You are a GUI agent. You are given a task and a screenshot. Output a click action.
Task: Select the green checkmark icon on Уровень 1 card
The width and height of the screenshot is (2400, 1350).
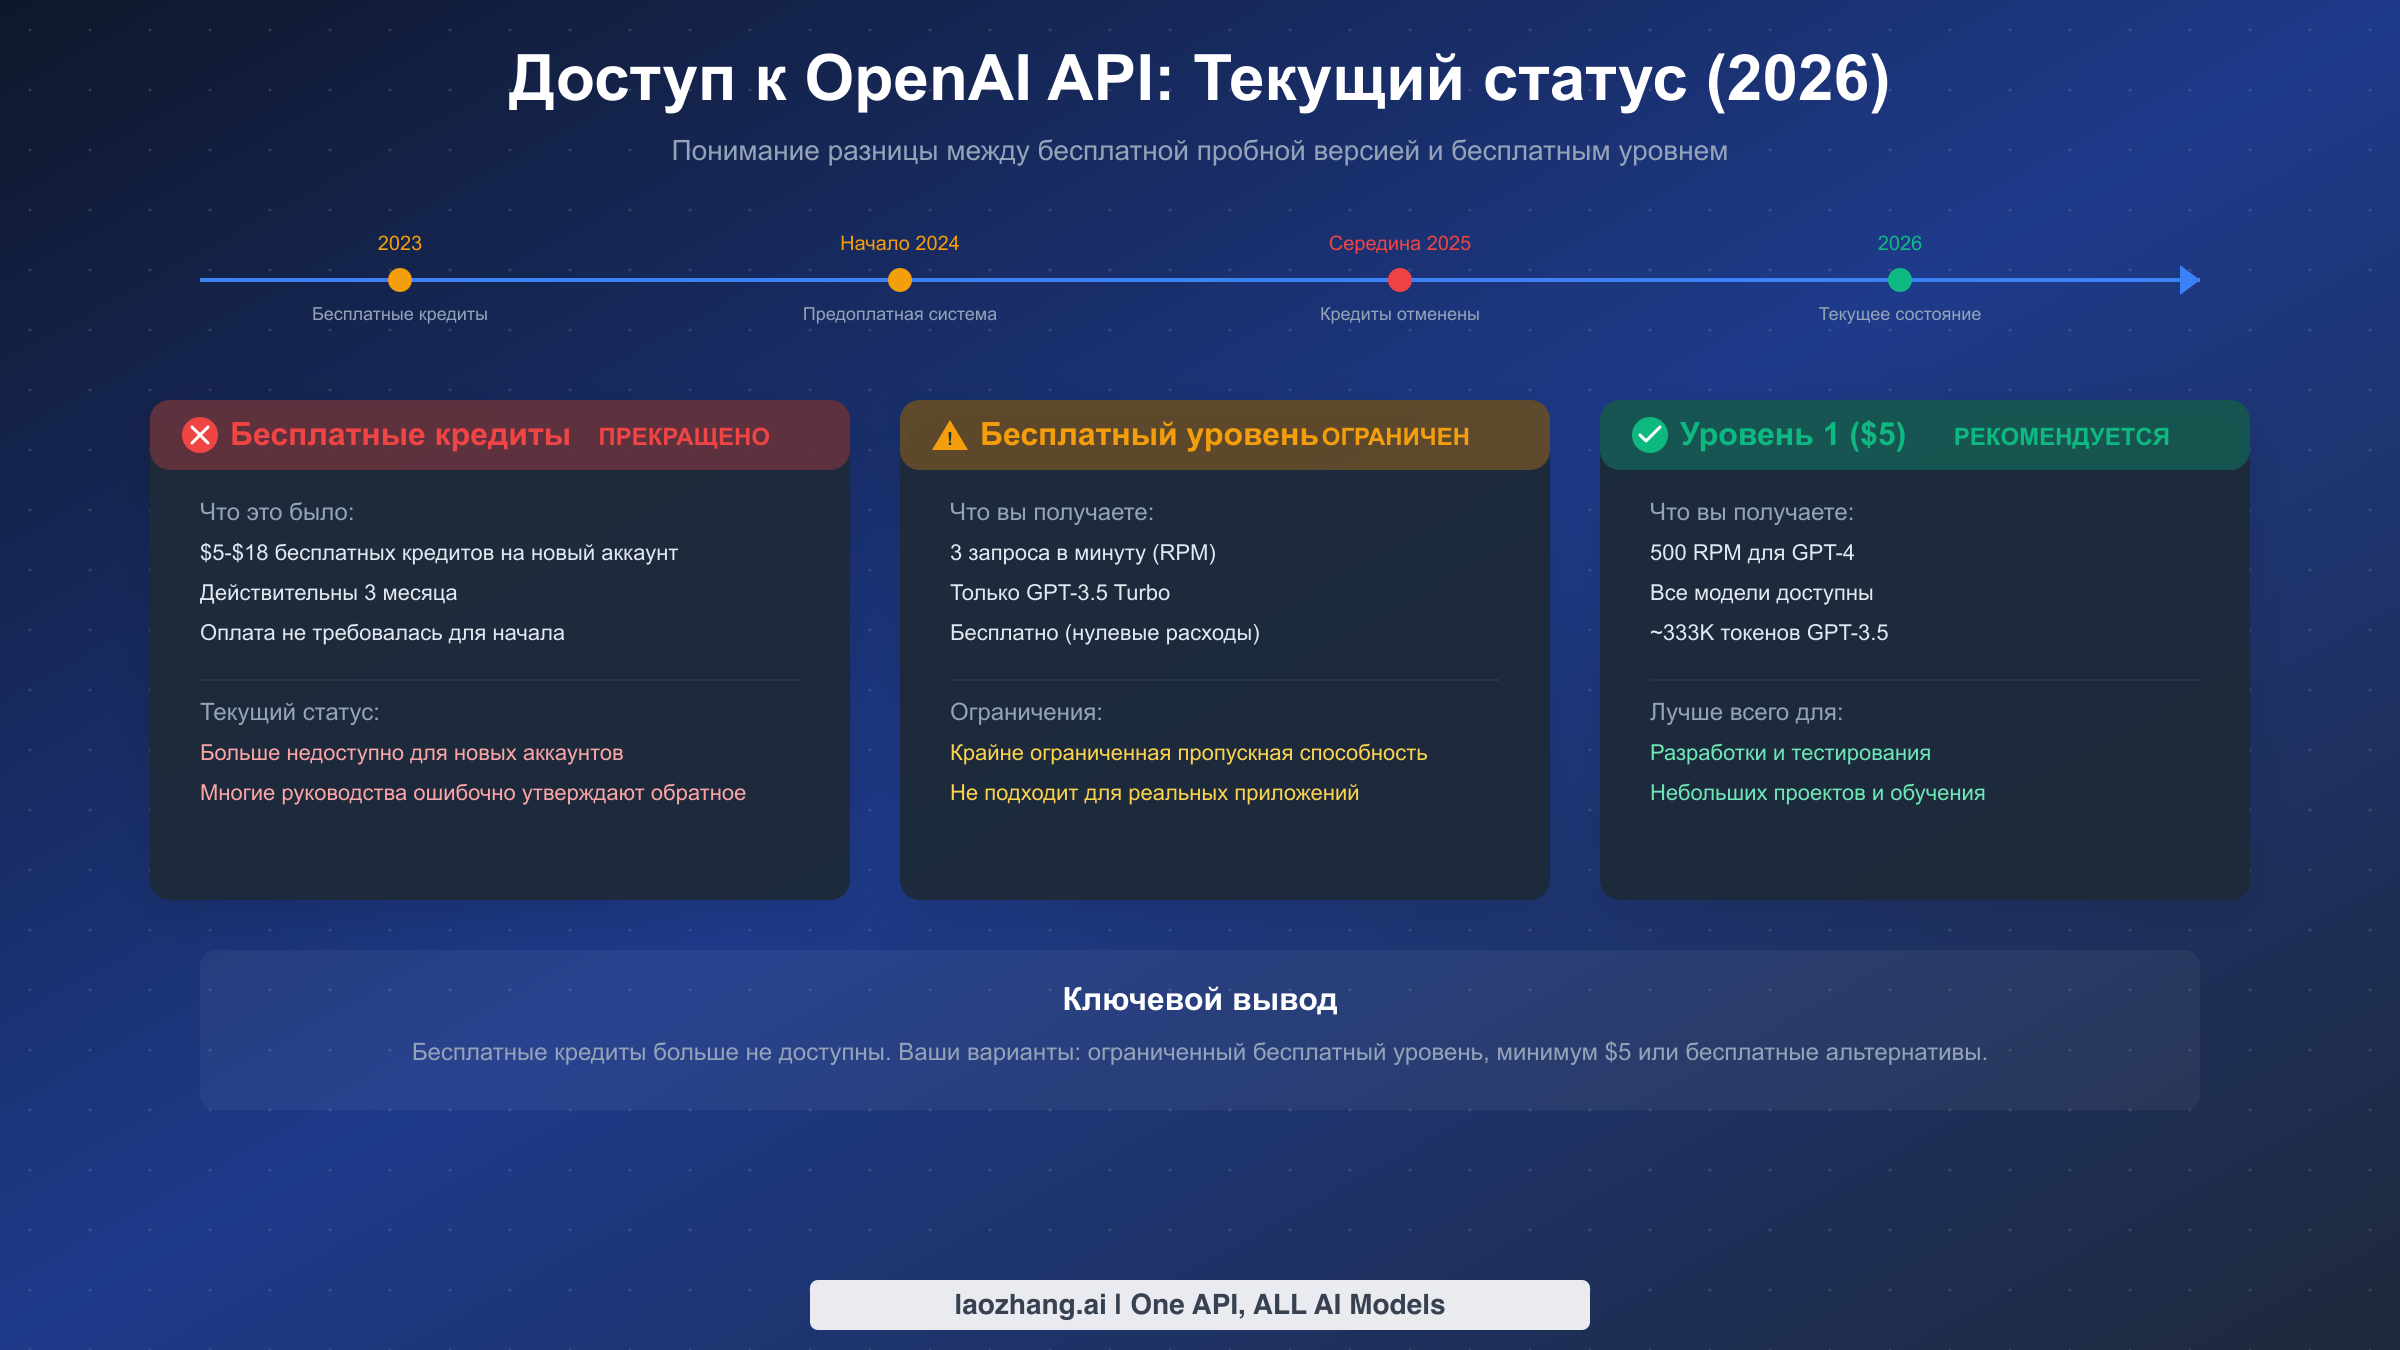point(1649,435)
